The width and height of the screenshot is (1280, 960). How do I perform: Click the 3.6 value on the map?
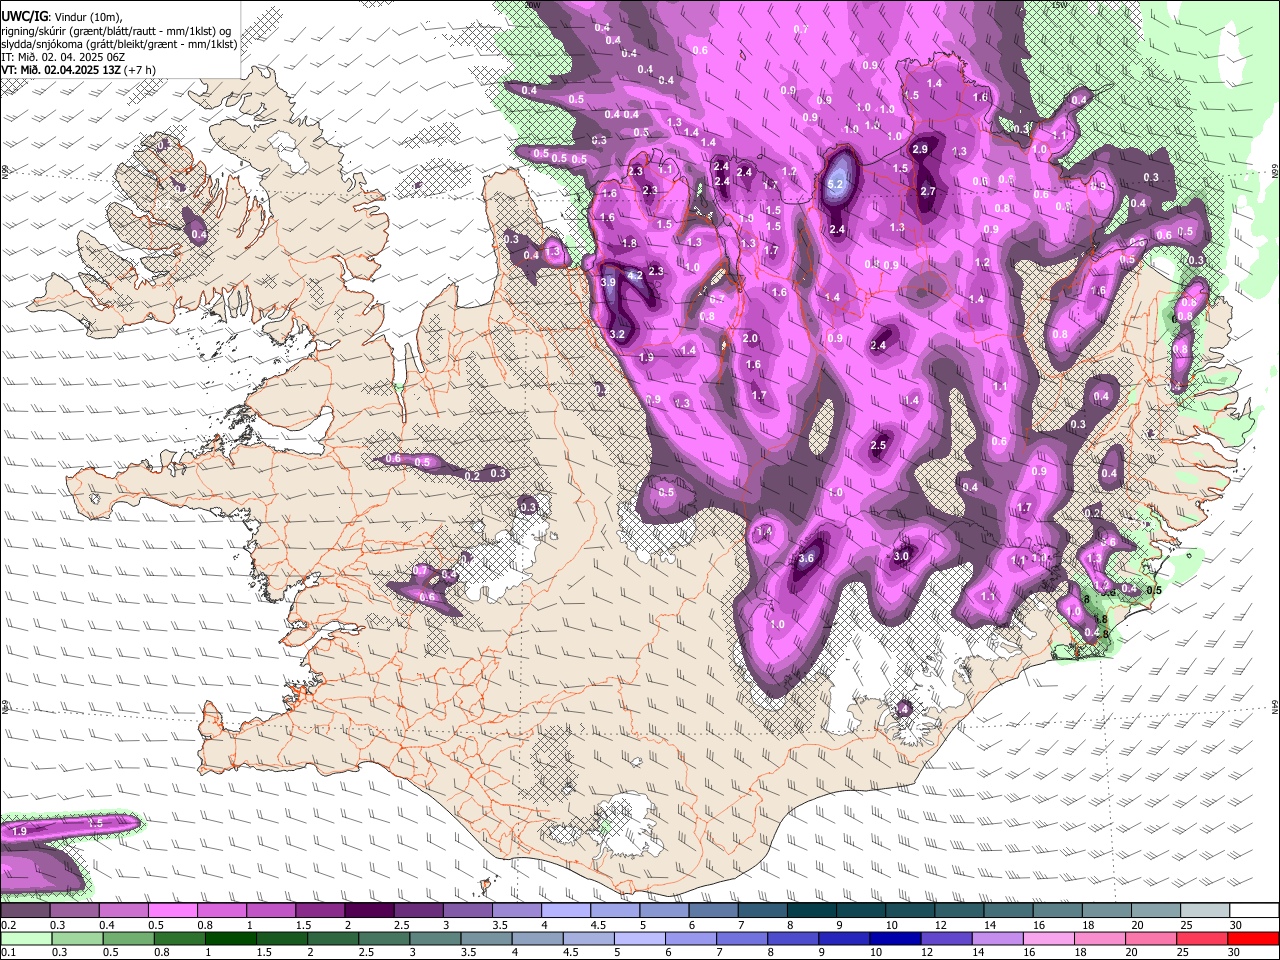pyautogui.click(x=807, y=559)
